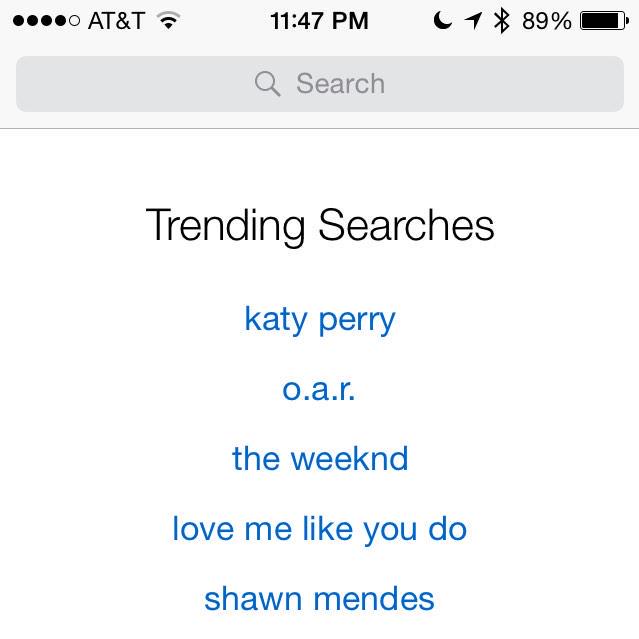Viewport: 639px width, 639px height.
Task: Tap the AT&T carrier label
Action: click(116, 20)
